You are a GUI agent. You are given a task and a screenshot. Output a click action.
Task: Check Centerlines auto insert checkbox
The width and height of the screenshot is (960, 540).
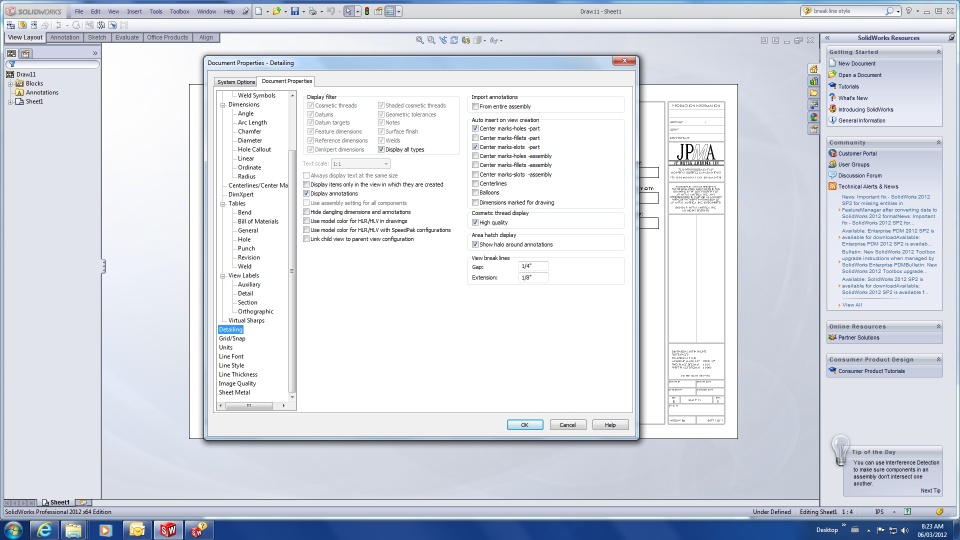475,184
